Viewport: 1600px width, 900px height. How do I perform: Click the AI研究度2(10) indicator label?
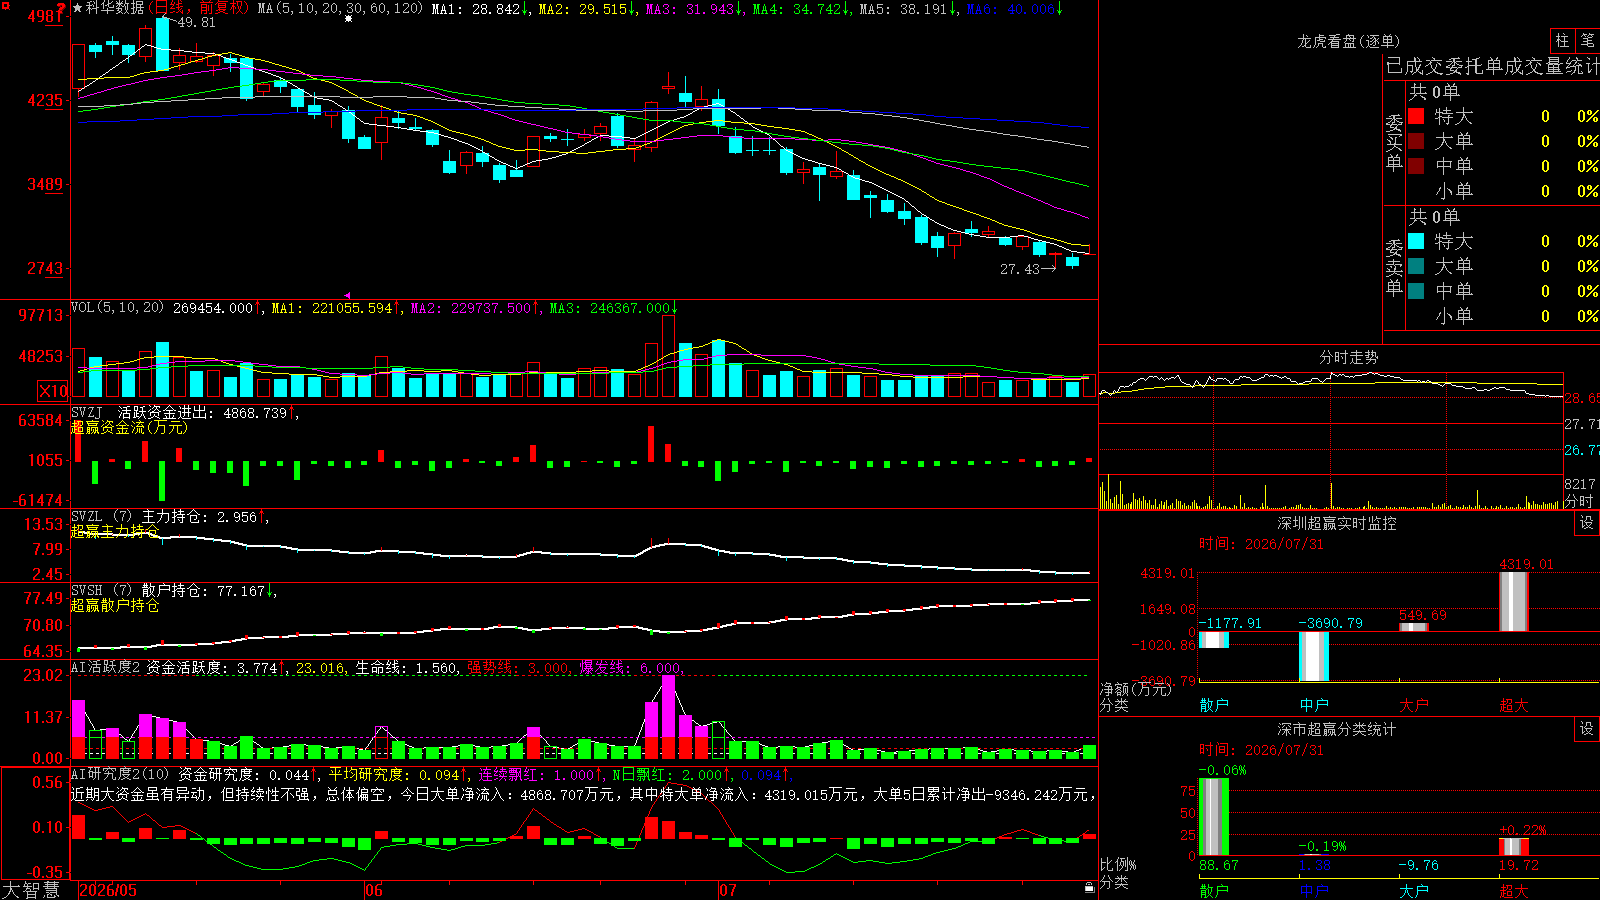pyautogui.click(x=121, y=774)
